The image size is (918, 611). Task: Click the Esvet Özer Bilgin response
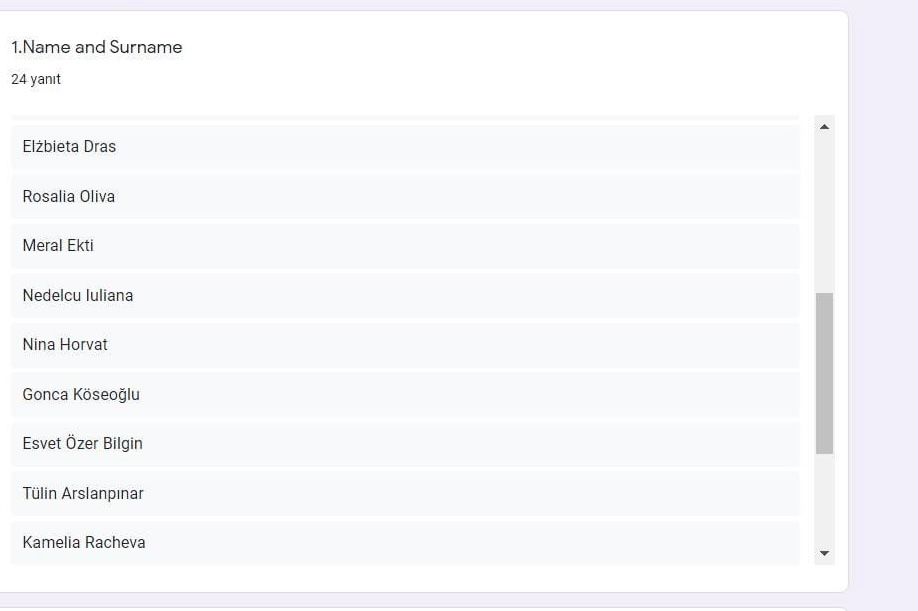click(405, 444)
